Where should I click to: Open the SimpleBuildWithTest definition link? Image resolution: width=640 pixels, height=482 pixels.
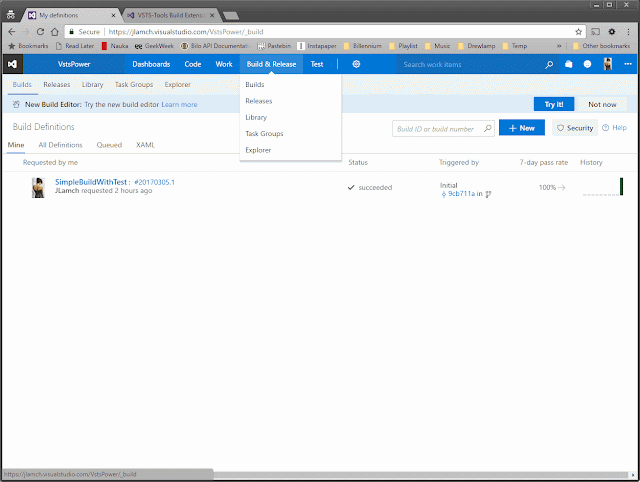[x=91, y=182]
